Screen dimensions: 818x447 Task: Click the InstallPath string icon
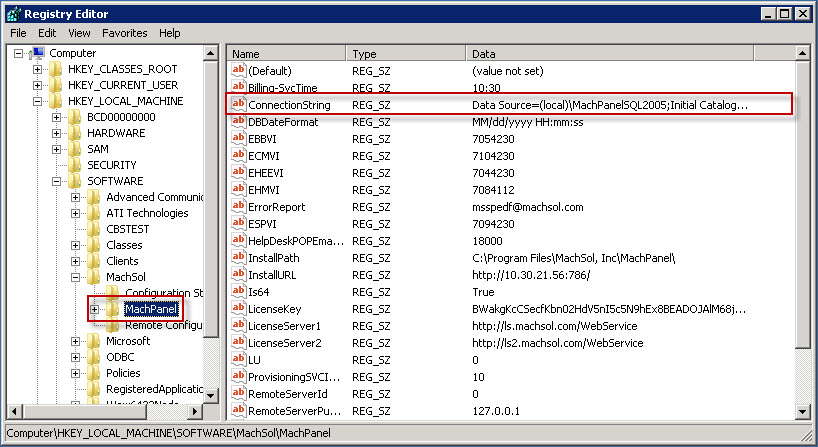coord(238,257)
